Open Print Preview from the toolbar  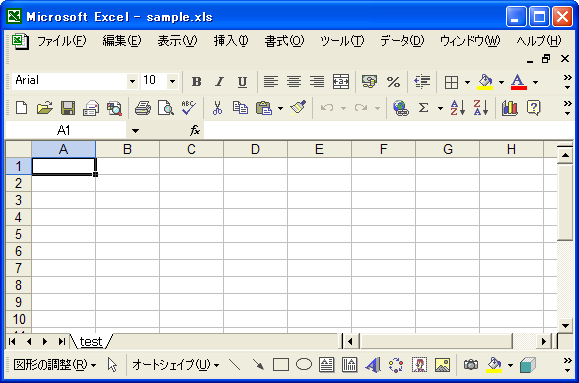point(165,108)
